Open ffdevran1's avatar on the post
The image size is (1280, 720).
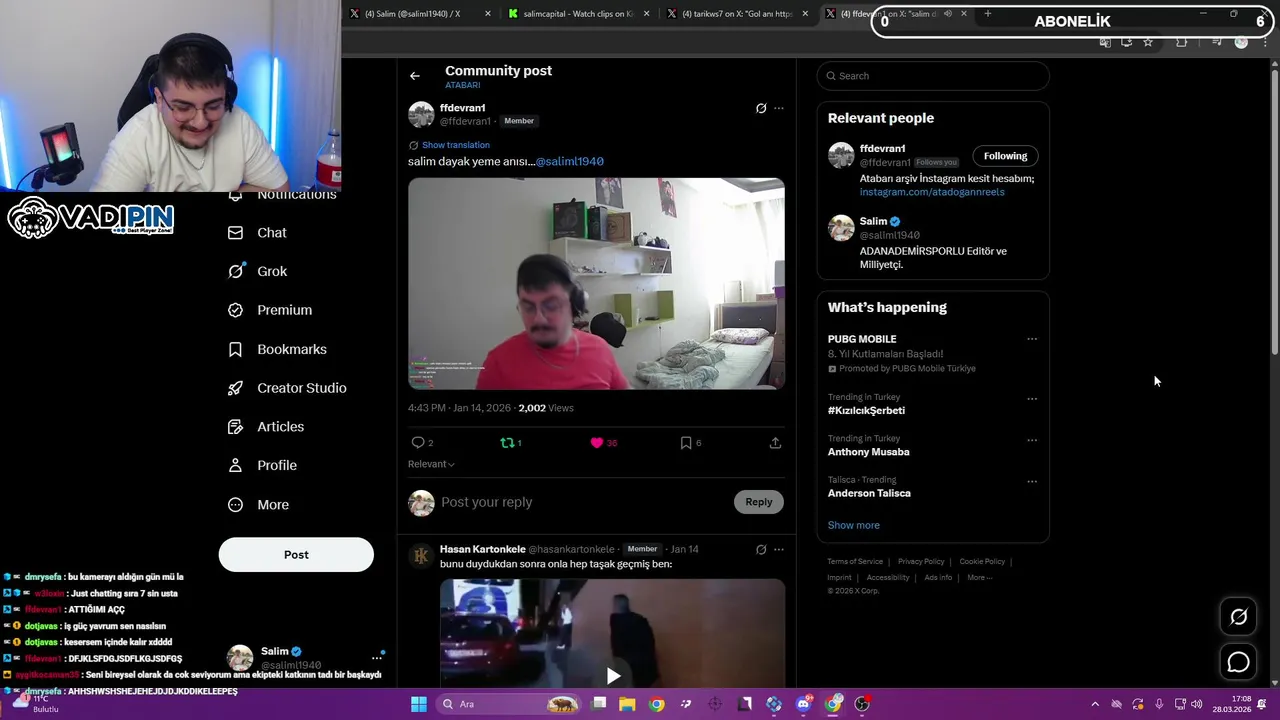click(421, 114)
